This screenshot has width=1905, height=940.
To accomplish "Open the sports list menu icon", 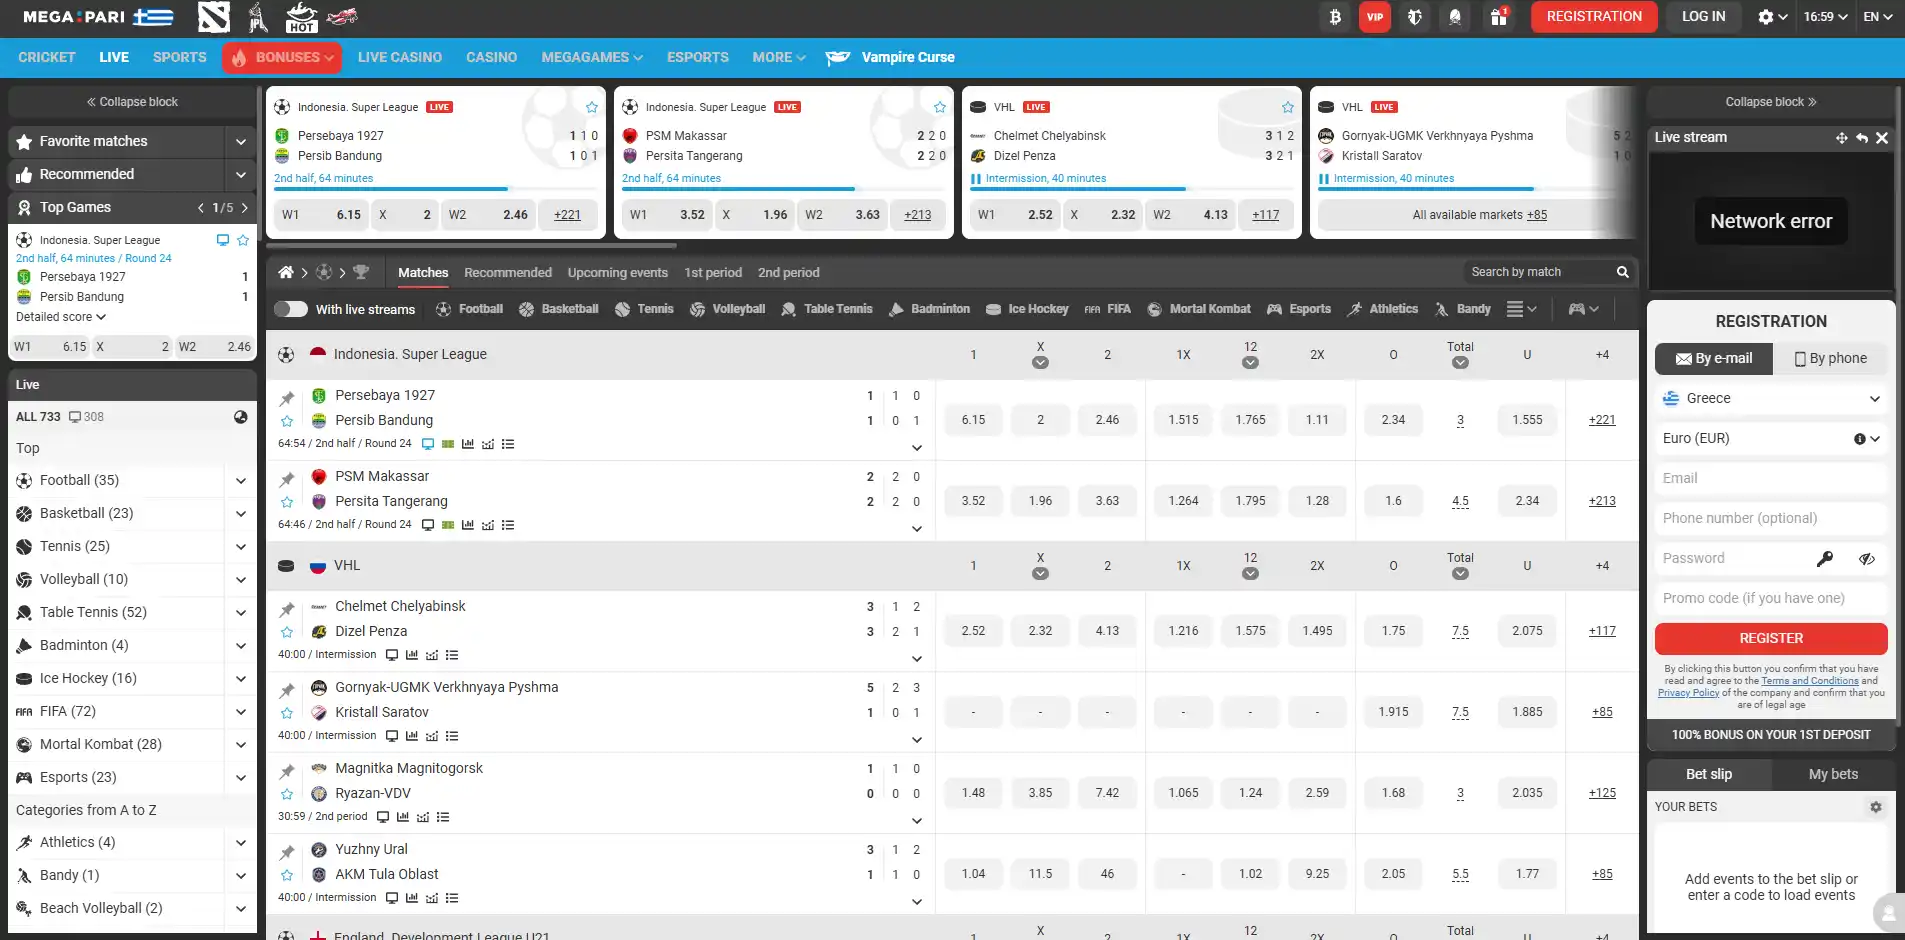I will [1521, 310].
